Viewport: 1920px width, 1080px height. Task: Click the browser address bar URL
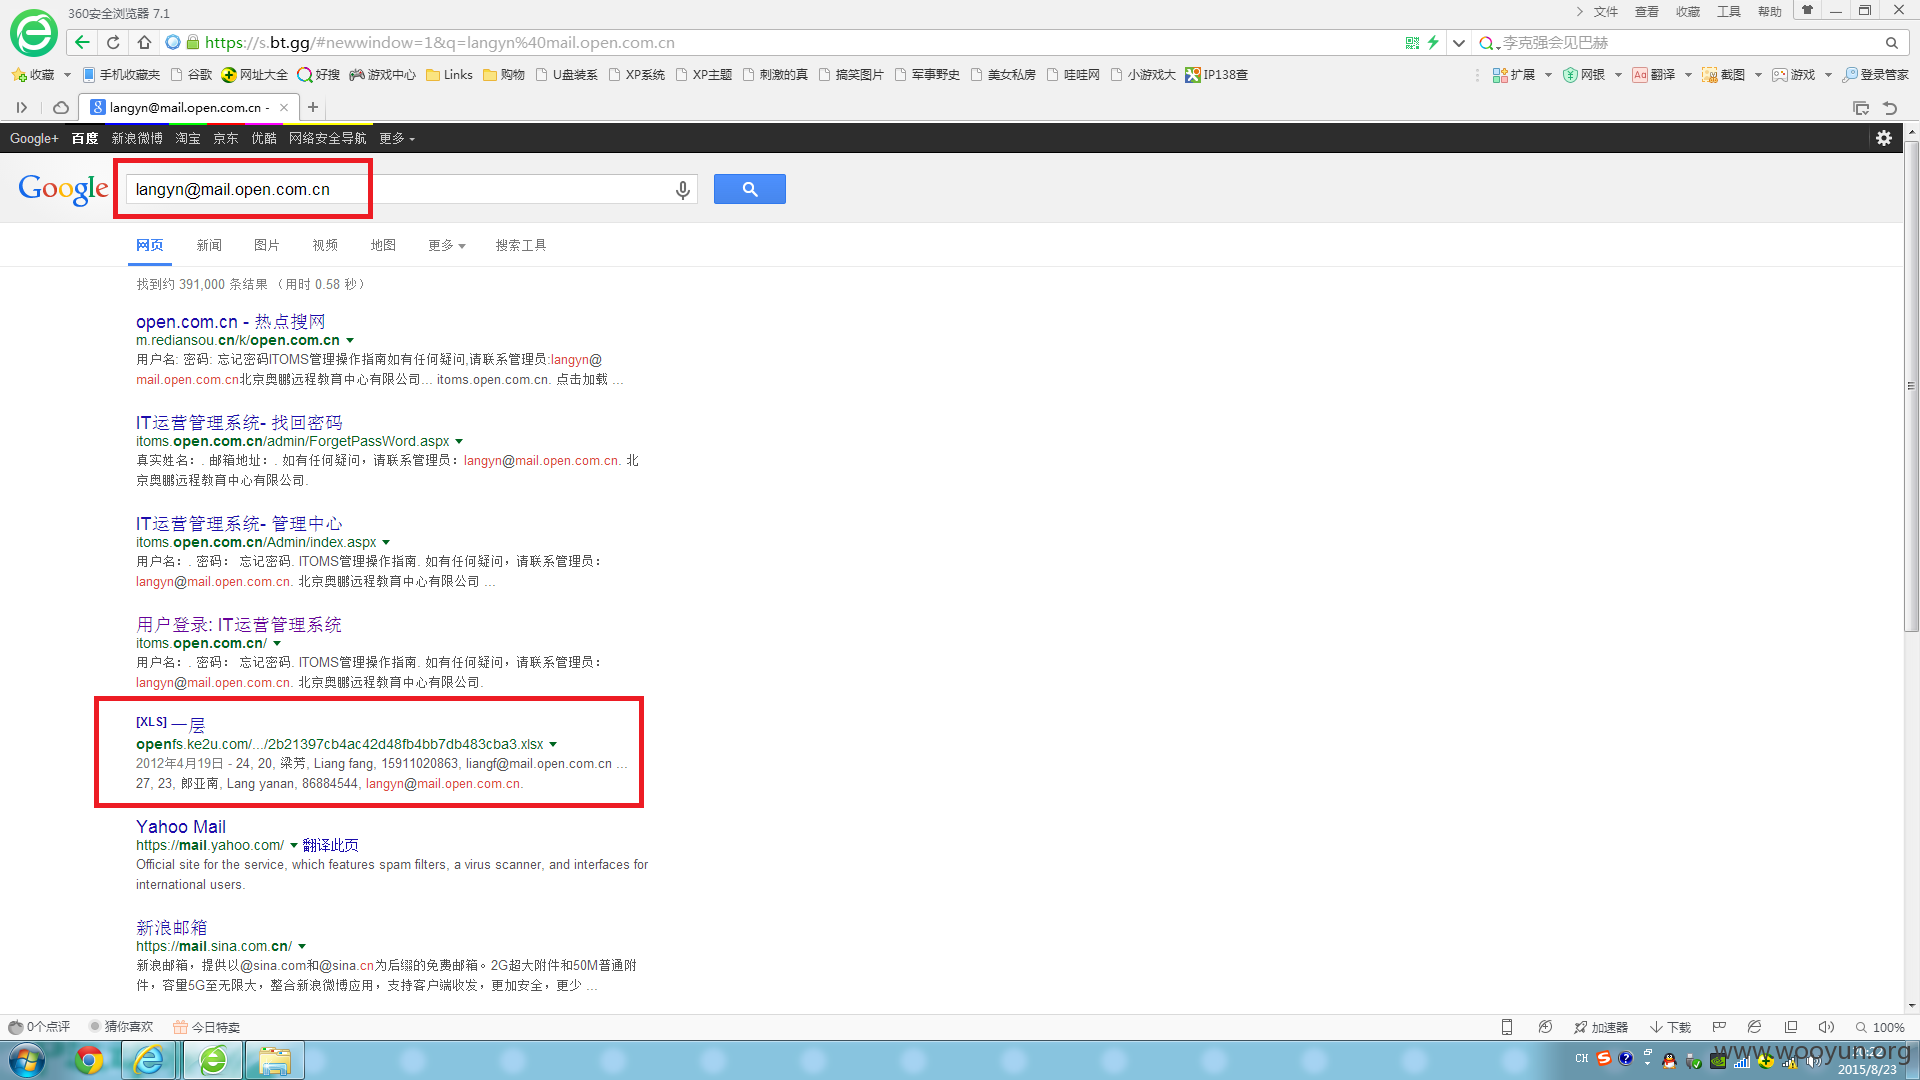440,42
